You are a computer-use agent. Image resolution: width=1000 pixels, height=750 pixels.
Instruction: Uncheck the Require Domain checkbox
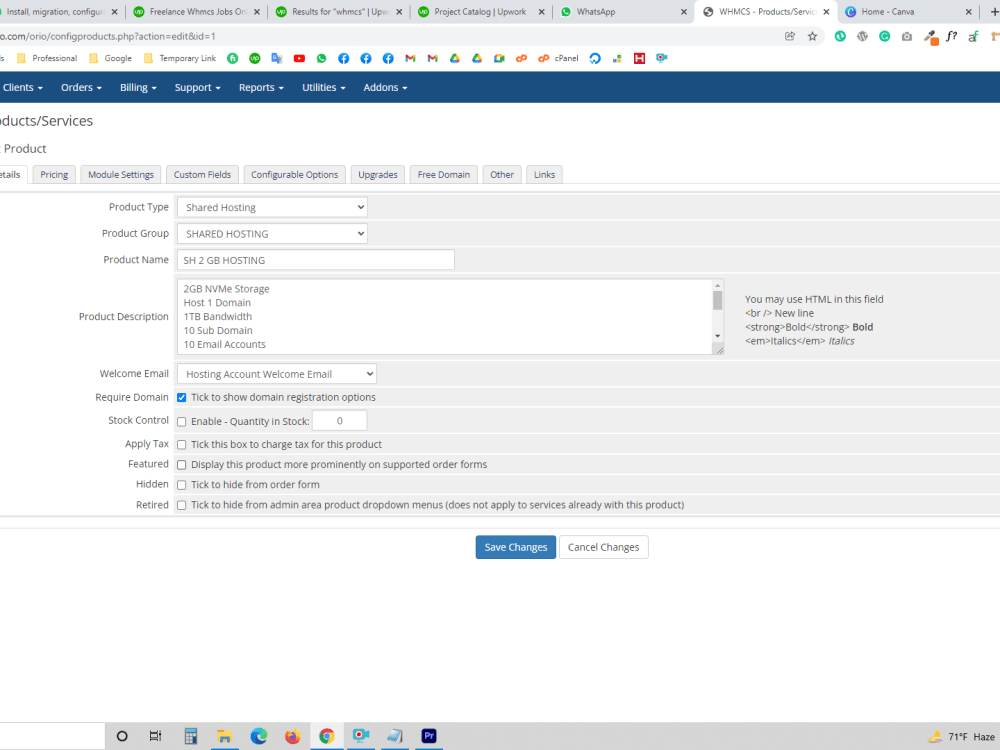(x=181, y=397)
